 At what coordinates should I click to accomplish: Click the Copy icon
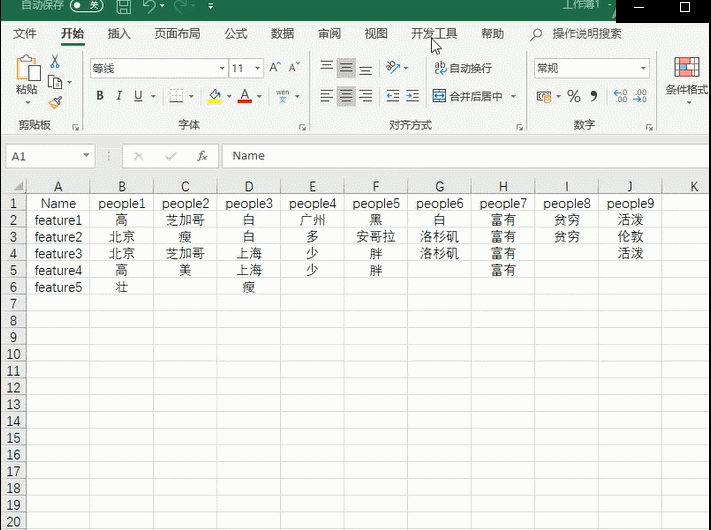coord(55,82)
